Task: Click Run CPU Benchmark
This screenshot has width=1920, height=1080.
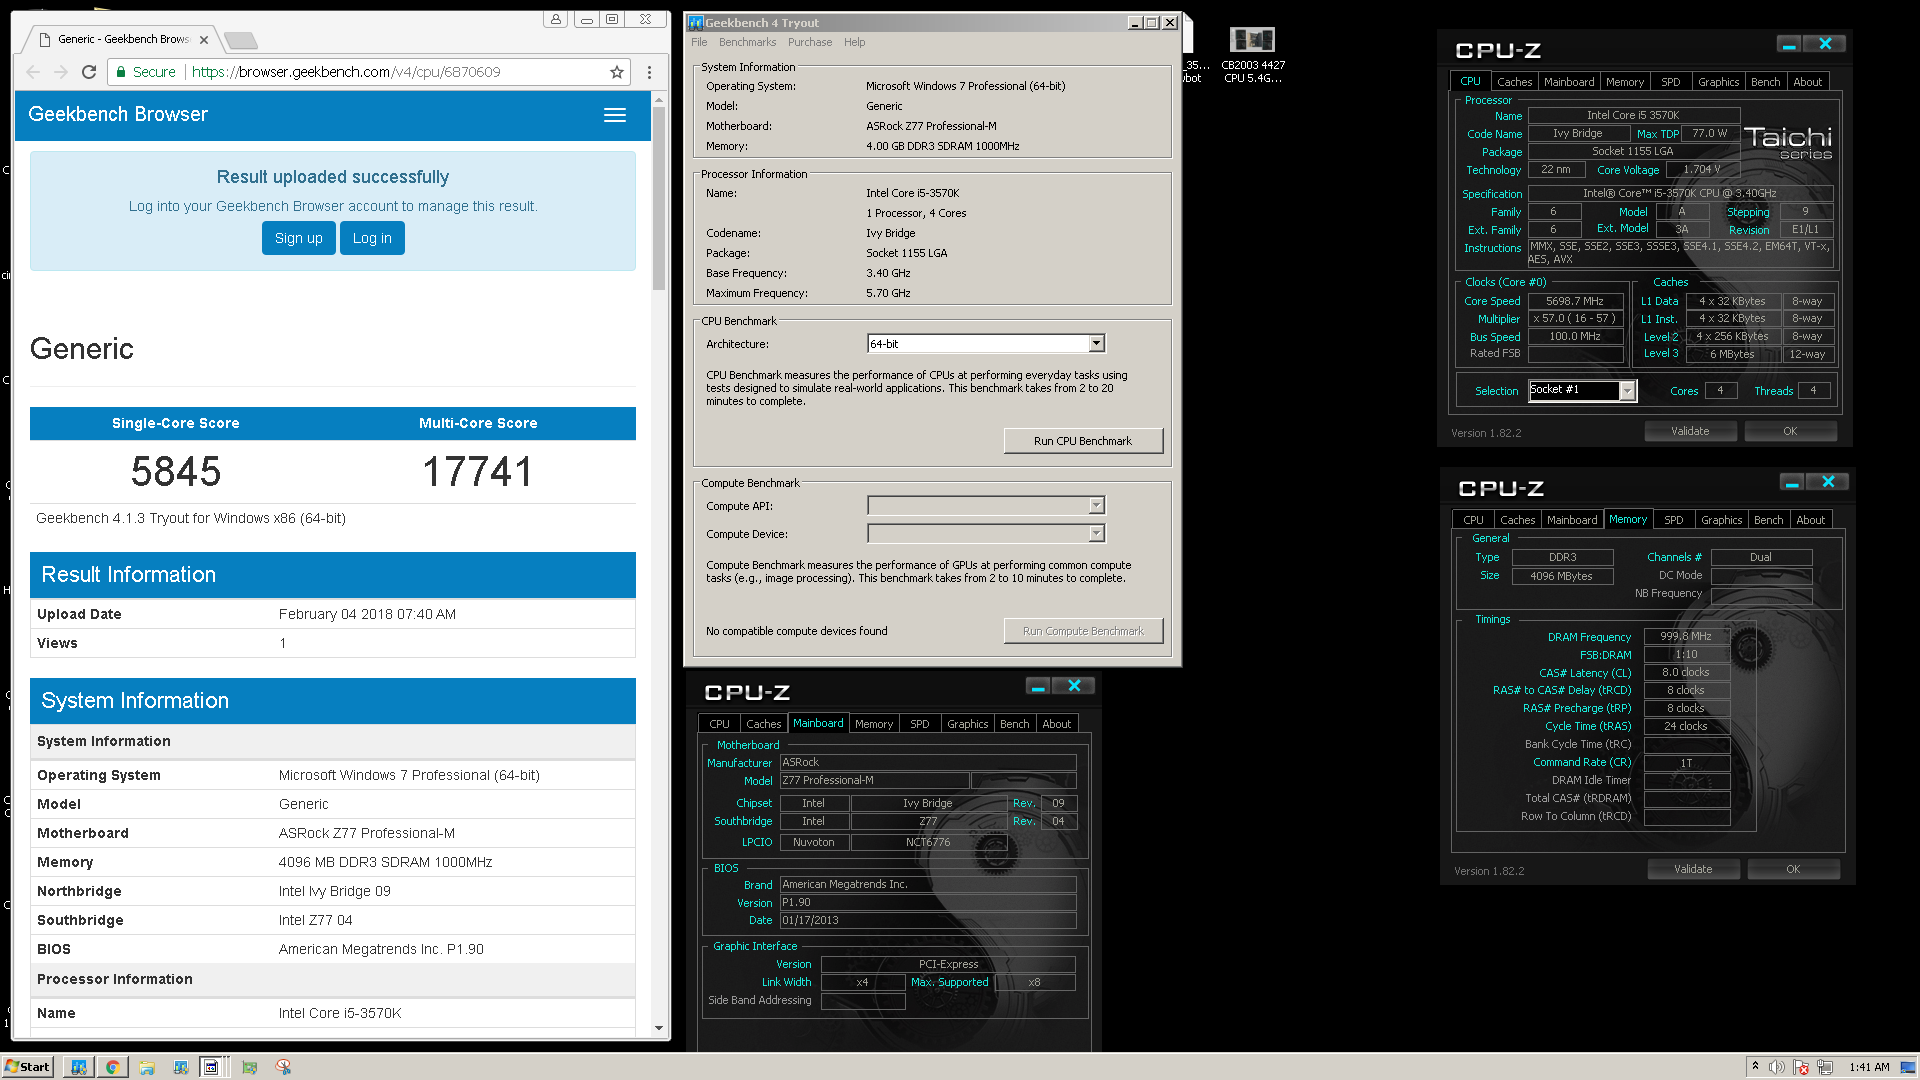Action: click(1083, 441)
